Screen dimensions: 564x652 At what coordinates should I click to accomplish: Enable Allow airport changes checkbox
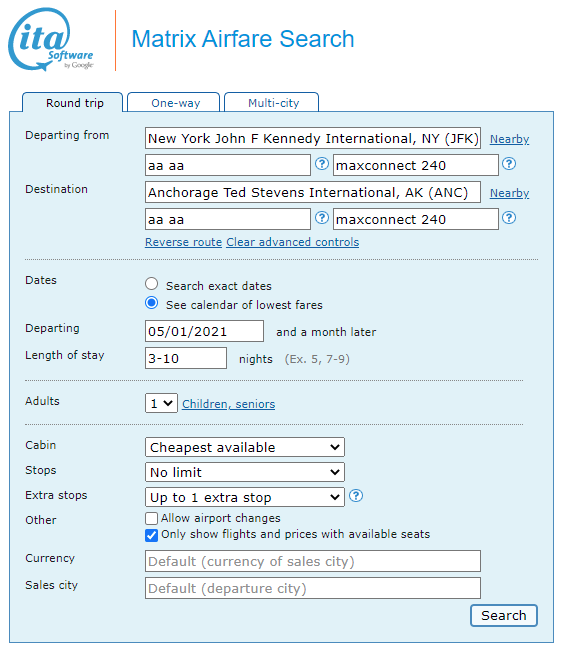pos(151,519)
